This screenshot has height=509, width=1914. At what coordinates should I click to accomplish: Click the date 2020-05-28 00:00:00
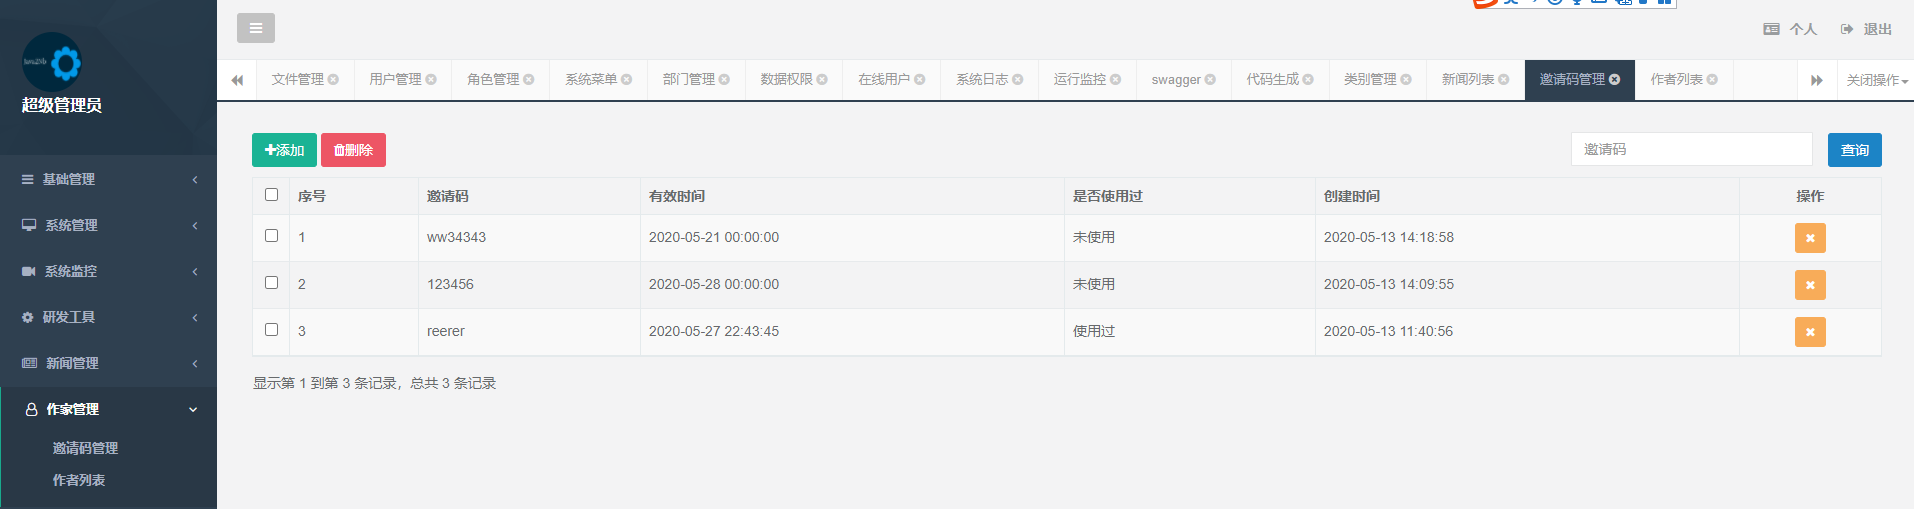pos(714,284)
